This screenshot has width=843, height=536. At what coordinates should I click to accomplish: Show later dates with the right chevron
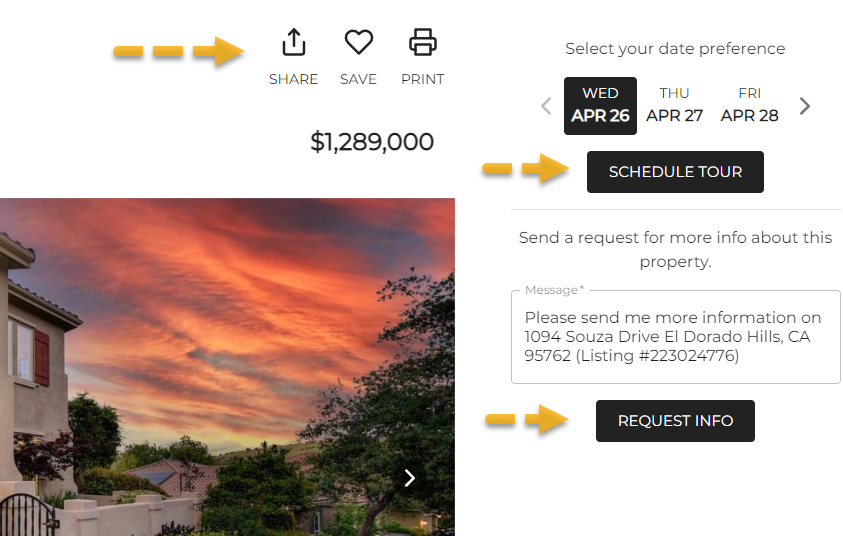(x=804, y=106)
